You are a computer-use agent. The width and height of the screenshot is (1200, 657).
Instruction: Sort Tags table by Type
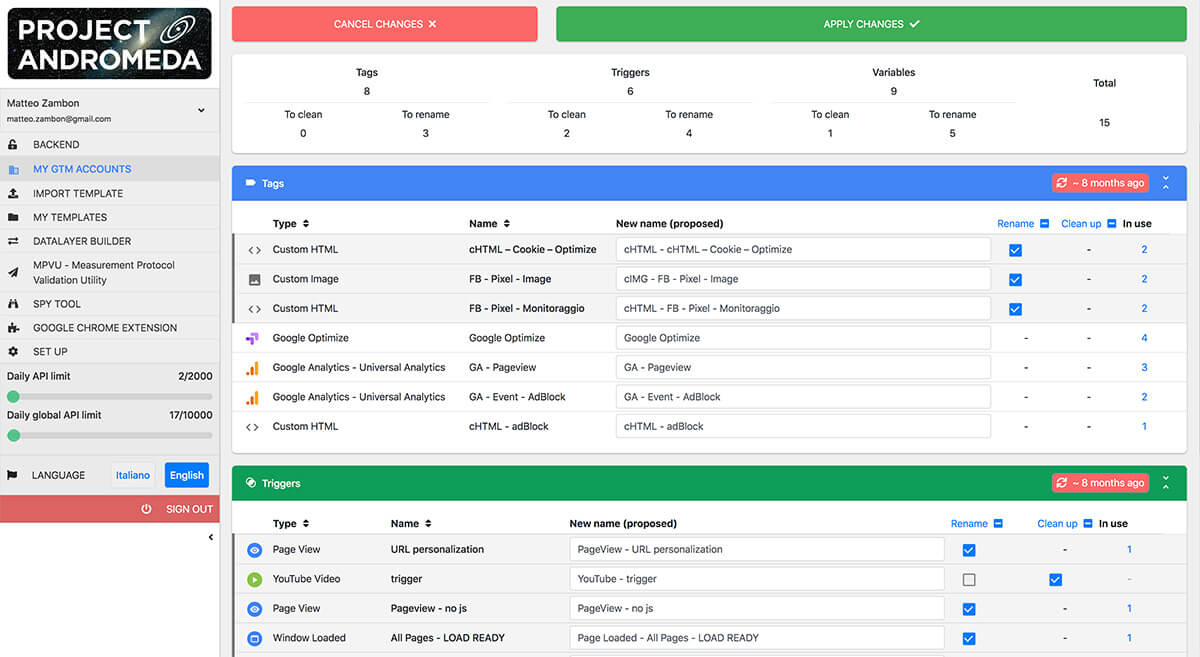(x=306, y=224)
